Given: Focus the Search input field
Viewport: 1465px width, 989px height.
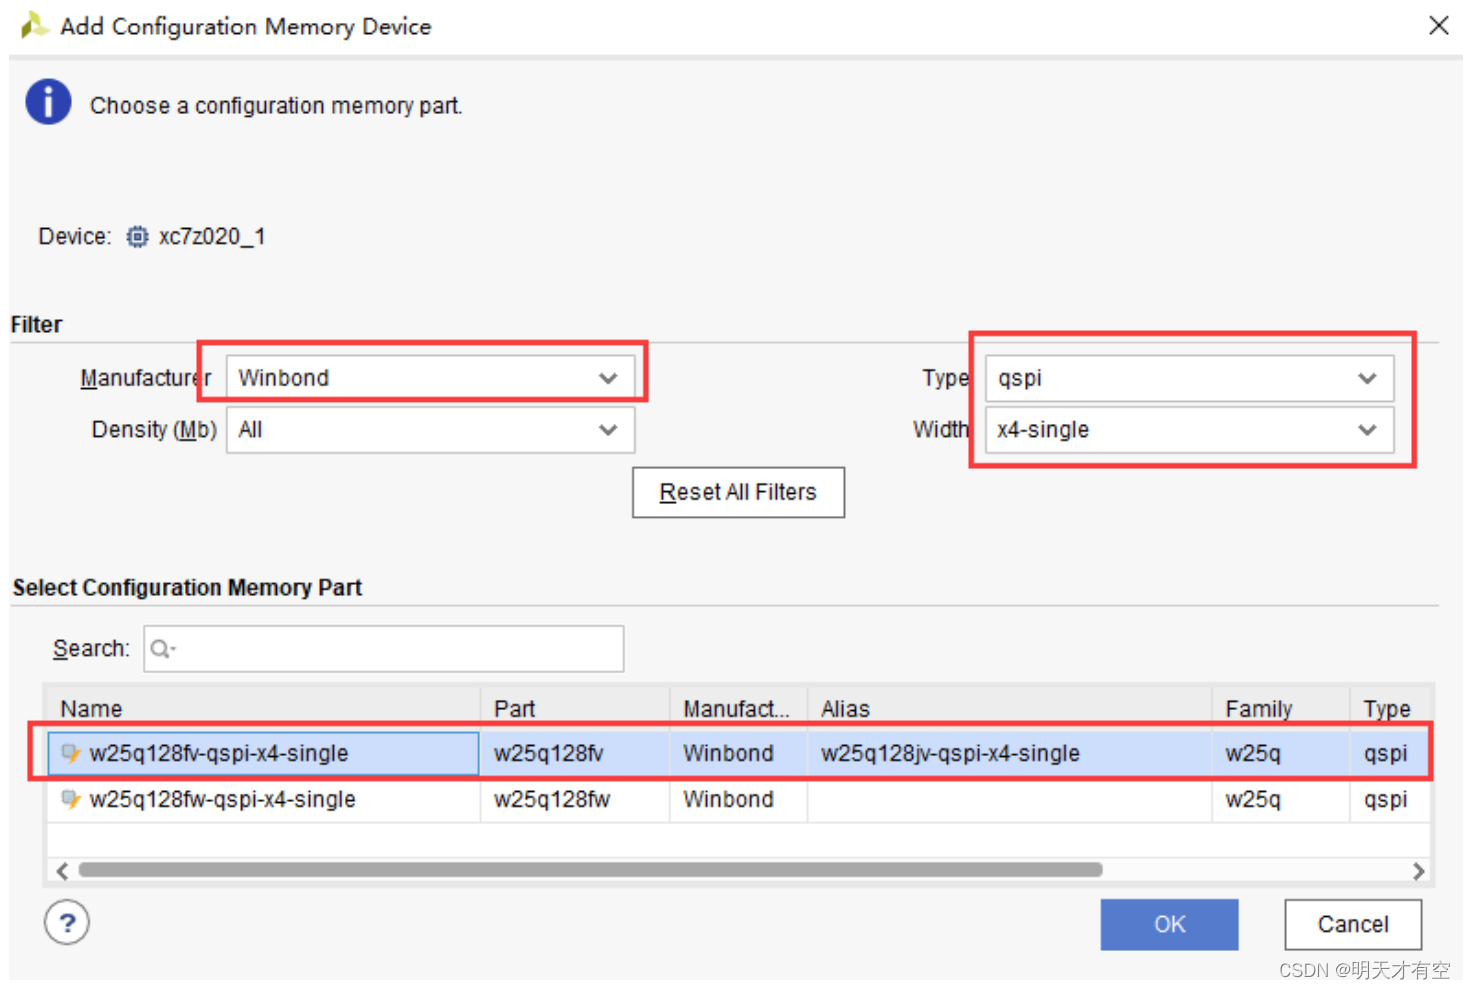Looking at the screenshot, I should pos(384,649).
